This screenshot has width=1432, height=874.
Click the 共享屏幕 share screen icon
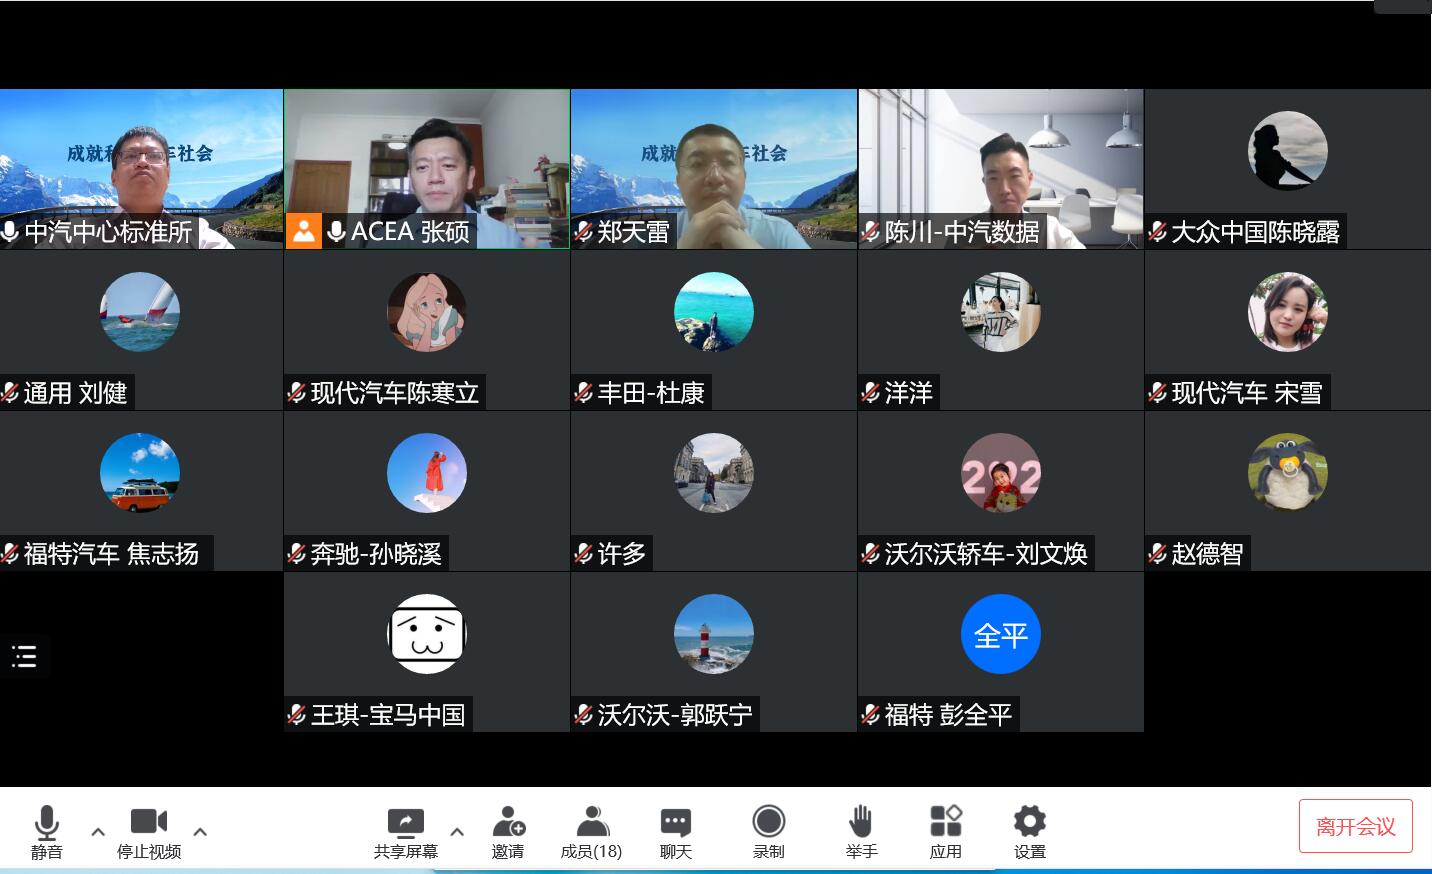pyautogui.click(x=405, y=823)
